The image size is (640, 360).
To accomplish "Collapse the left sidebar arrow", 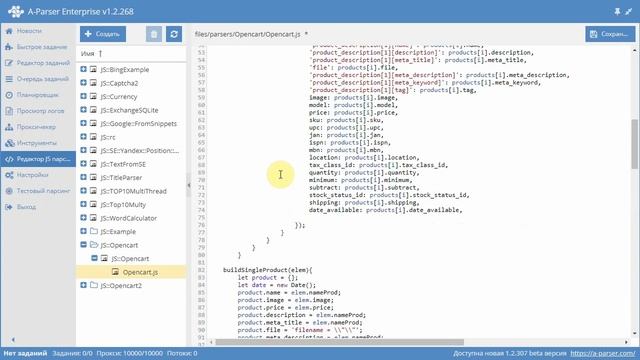I will pyautogui.click(x=13, y=340).
